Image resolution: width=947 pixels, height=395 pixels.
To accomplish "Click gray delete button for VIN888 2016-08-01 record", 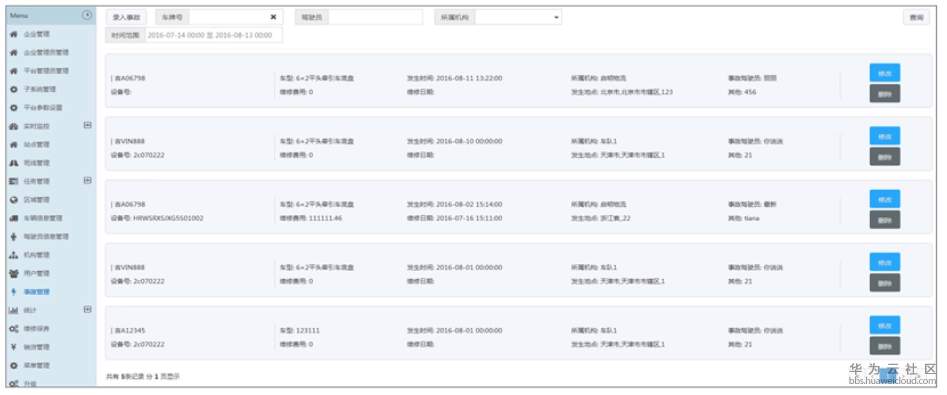I will [885, 283].
